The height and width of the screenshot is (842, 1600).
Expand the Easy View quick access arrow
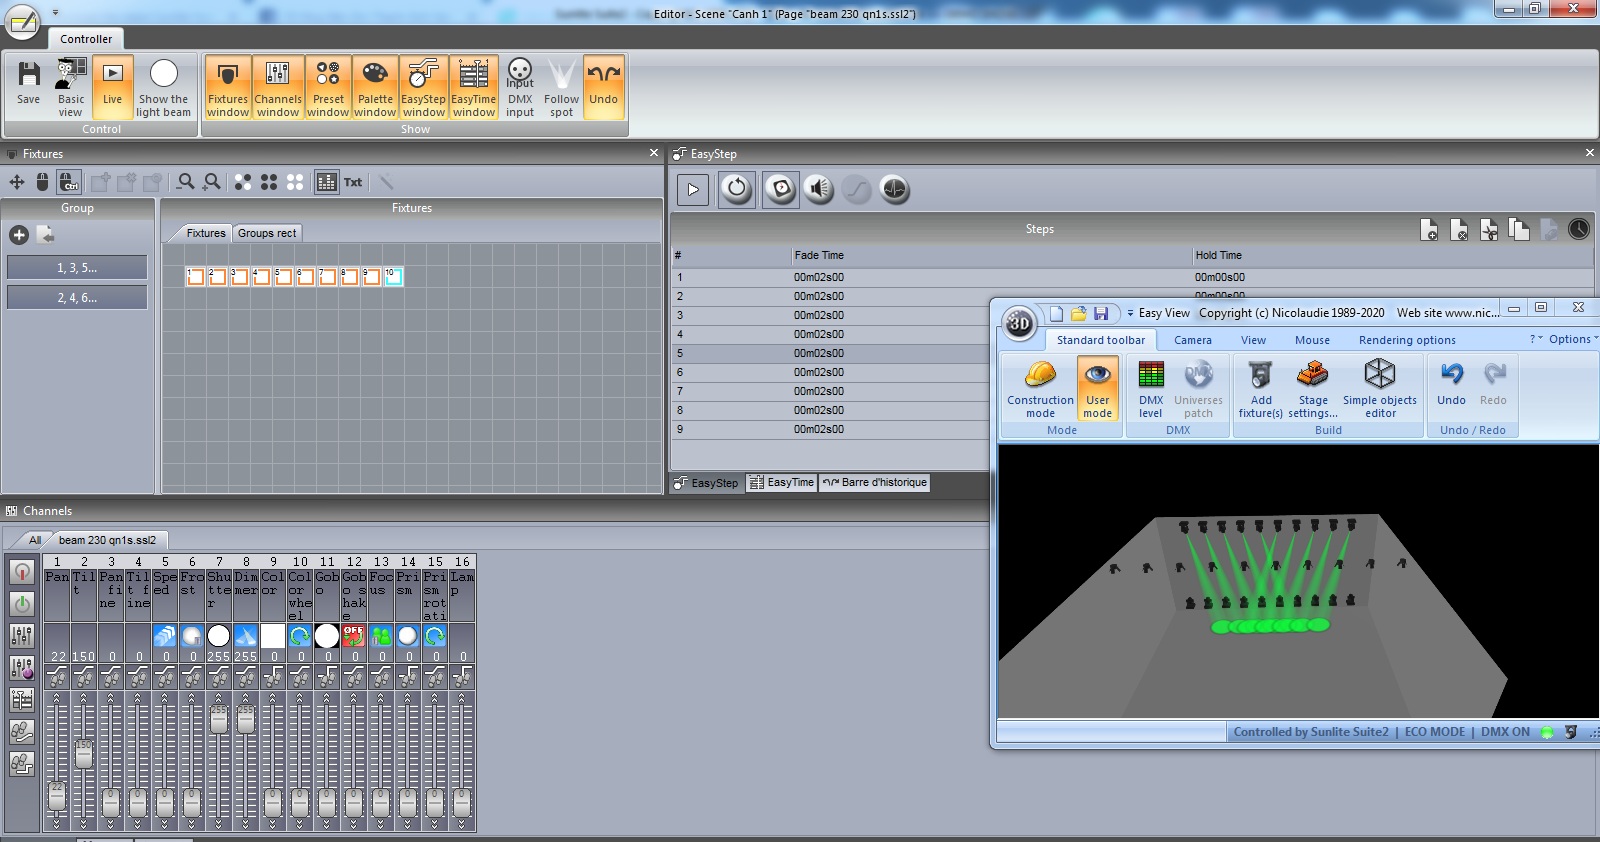click(x=1130, y=313)
